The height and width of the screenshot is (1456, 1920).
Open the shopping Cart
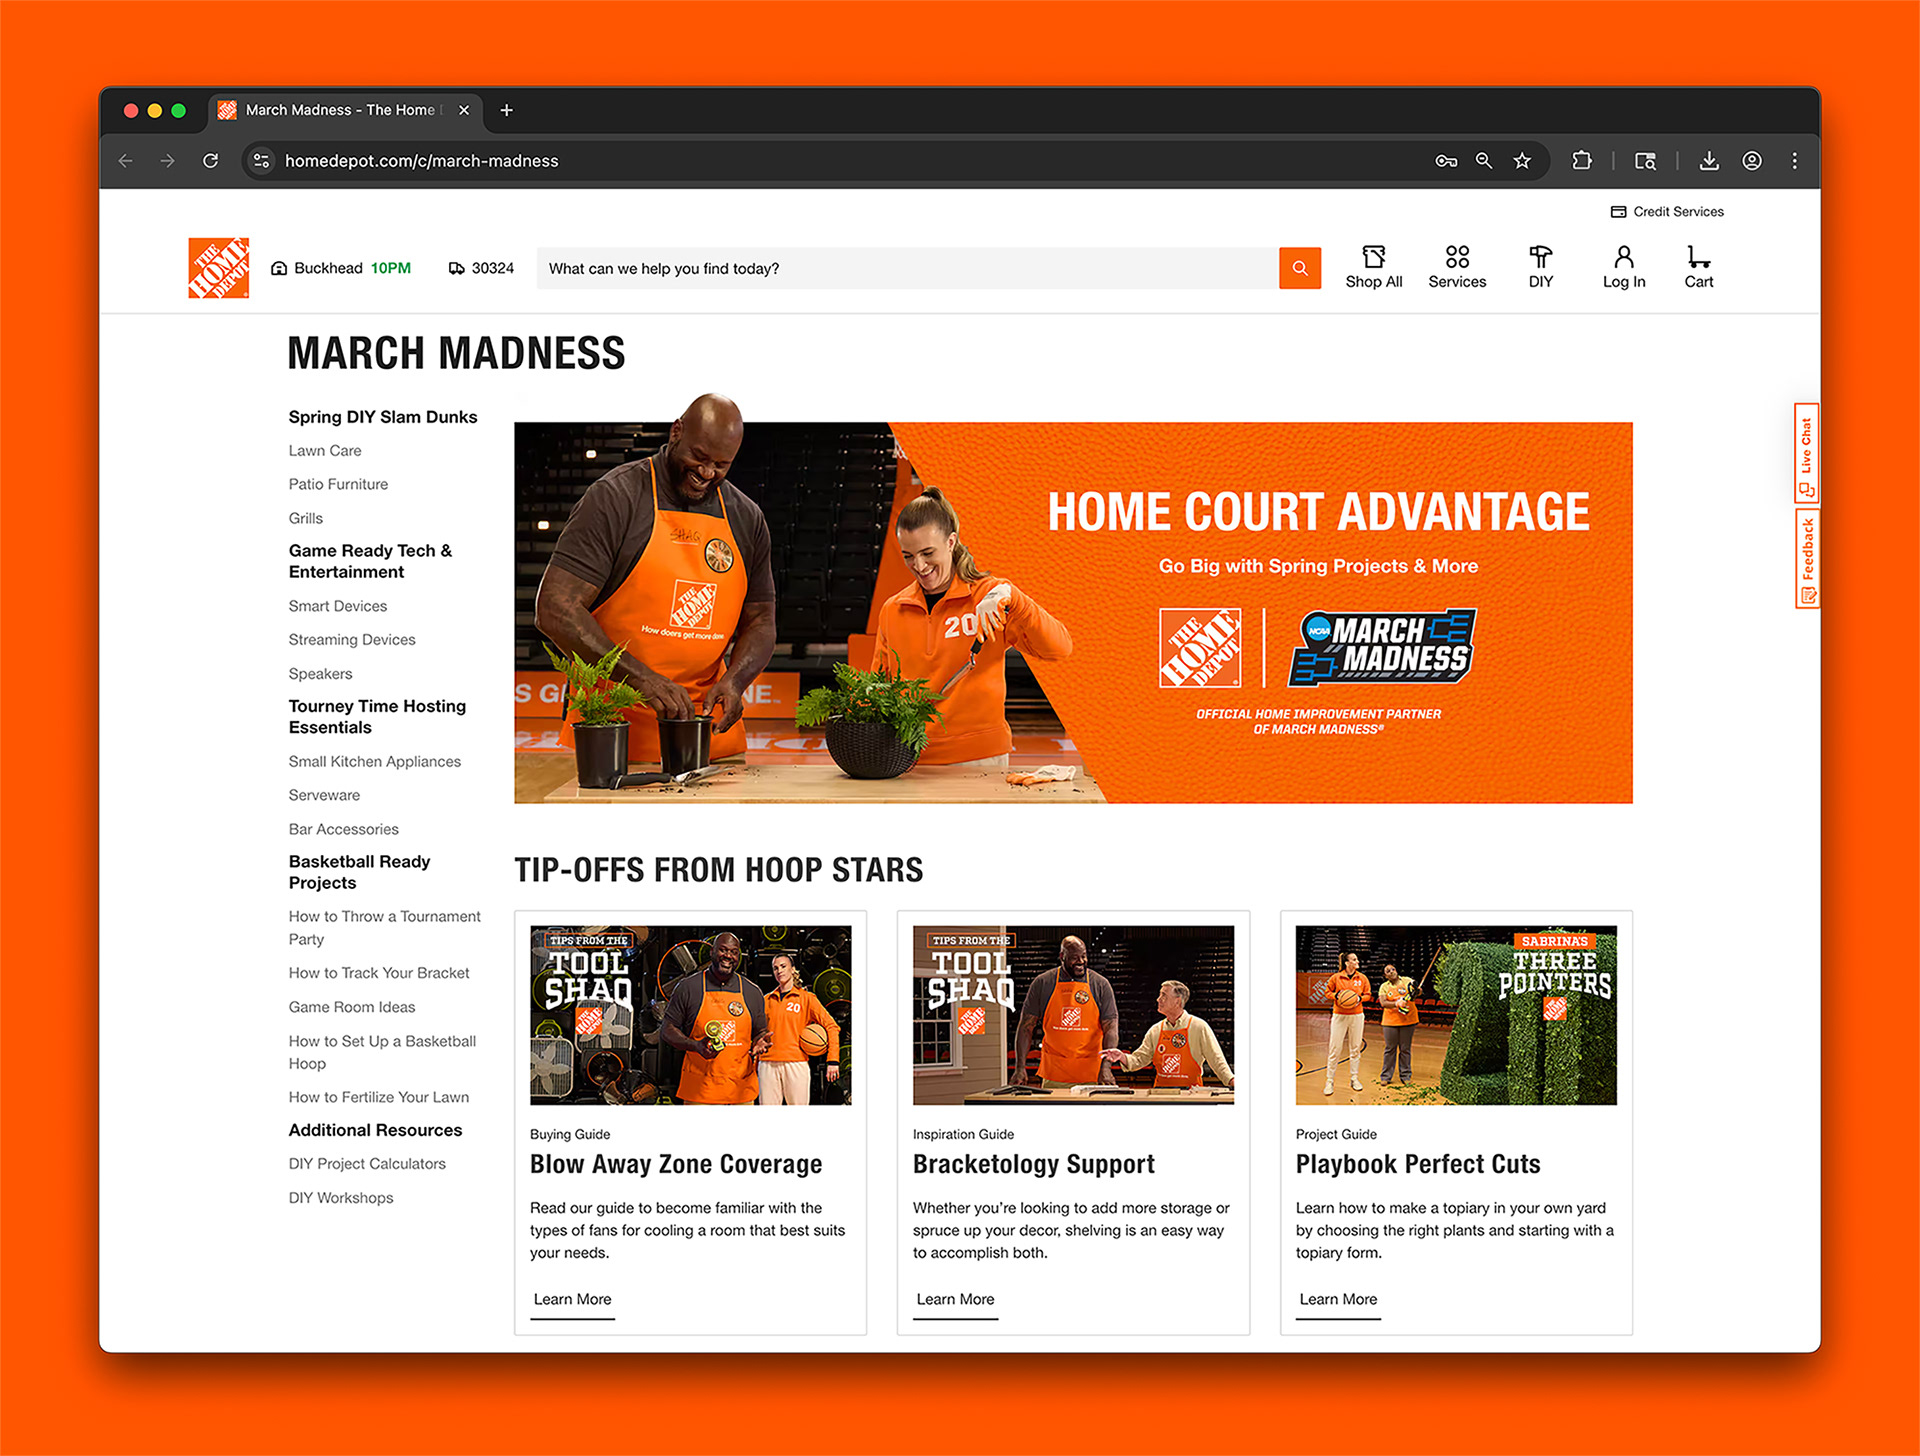[1698, 267]
